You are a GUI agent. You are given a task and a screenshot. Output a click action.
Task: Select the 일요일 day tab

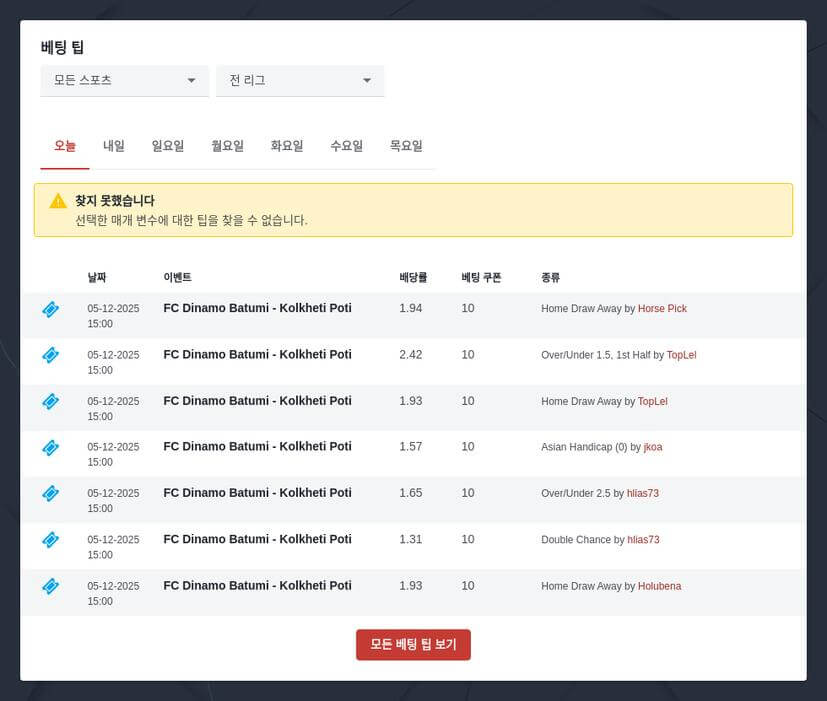tap(169, 145)
